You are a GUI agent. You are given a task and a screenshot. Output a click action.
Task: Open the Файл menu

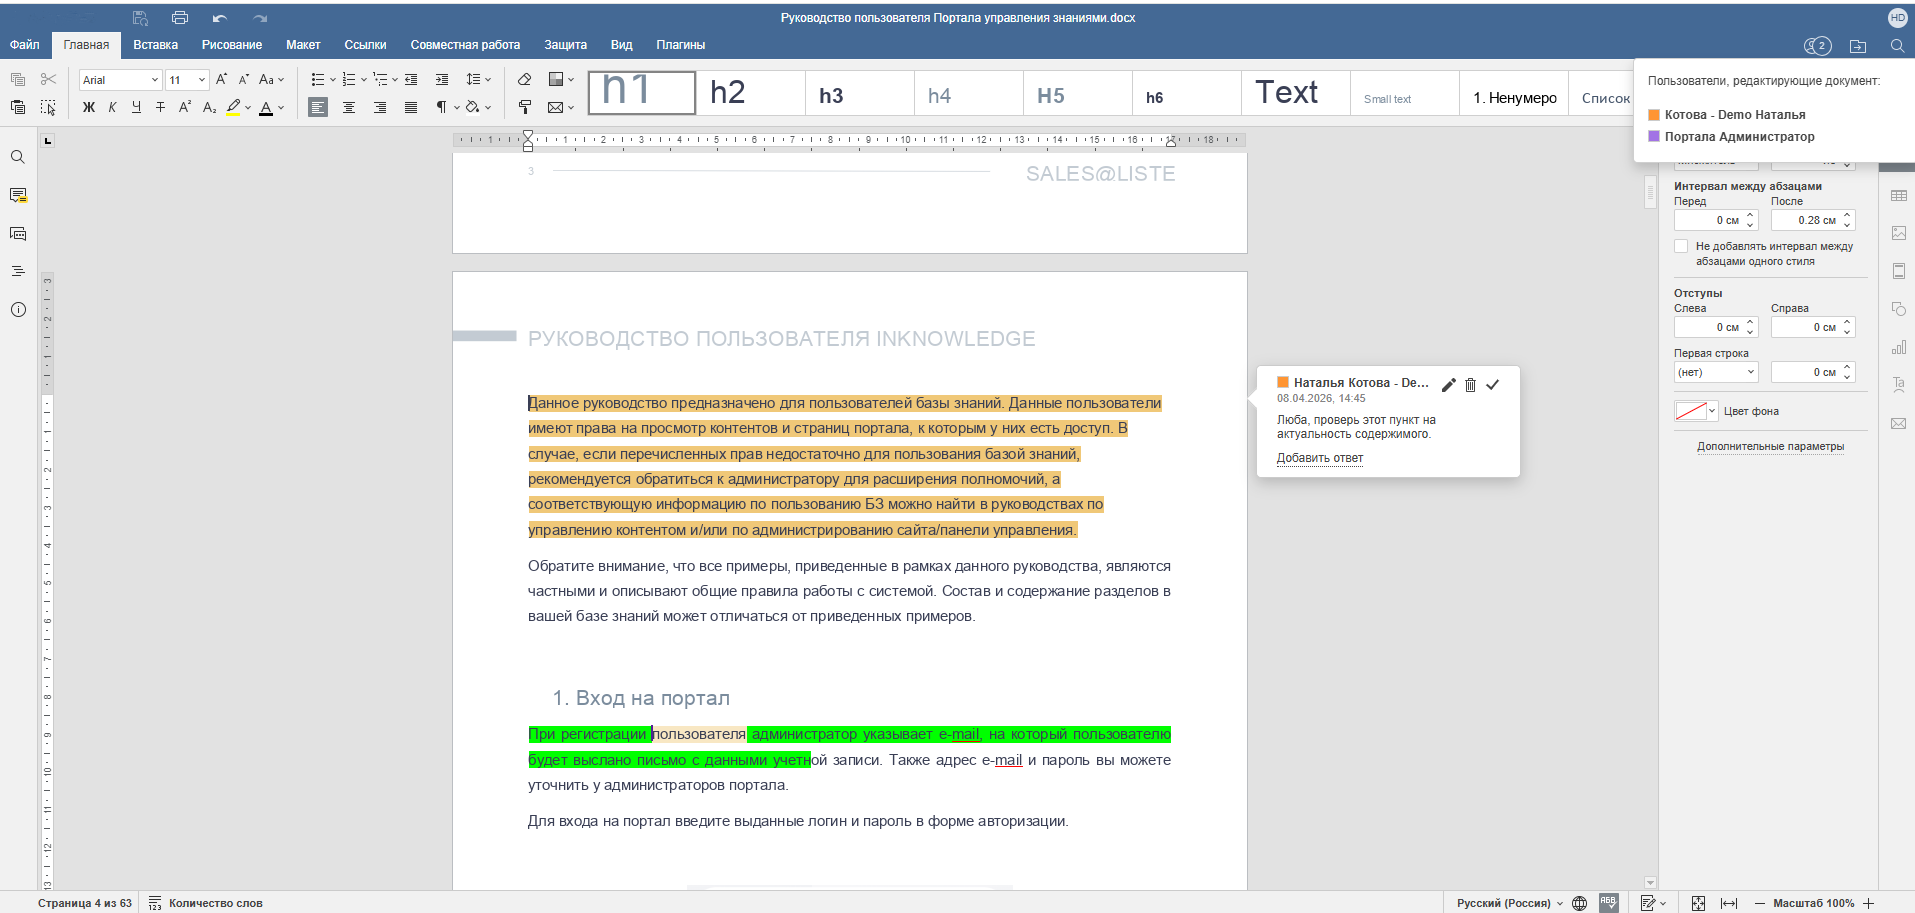click(x=25, y=45)
